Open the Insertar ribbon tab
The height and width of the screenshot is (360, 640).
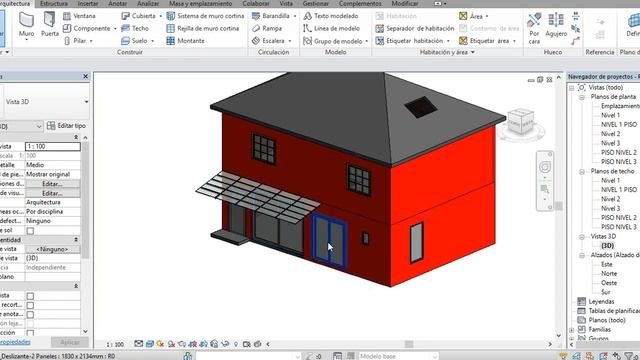point(88,4)
